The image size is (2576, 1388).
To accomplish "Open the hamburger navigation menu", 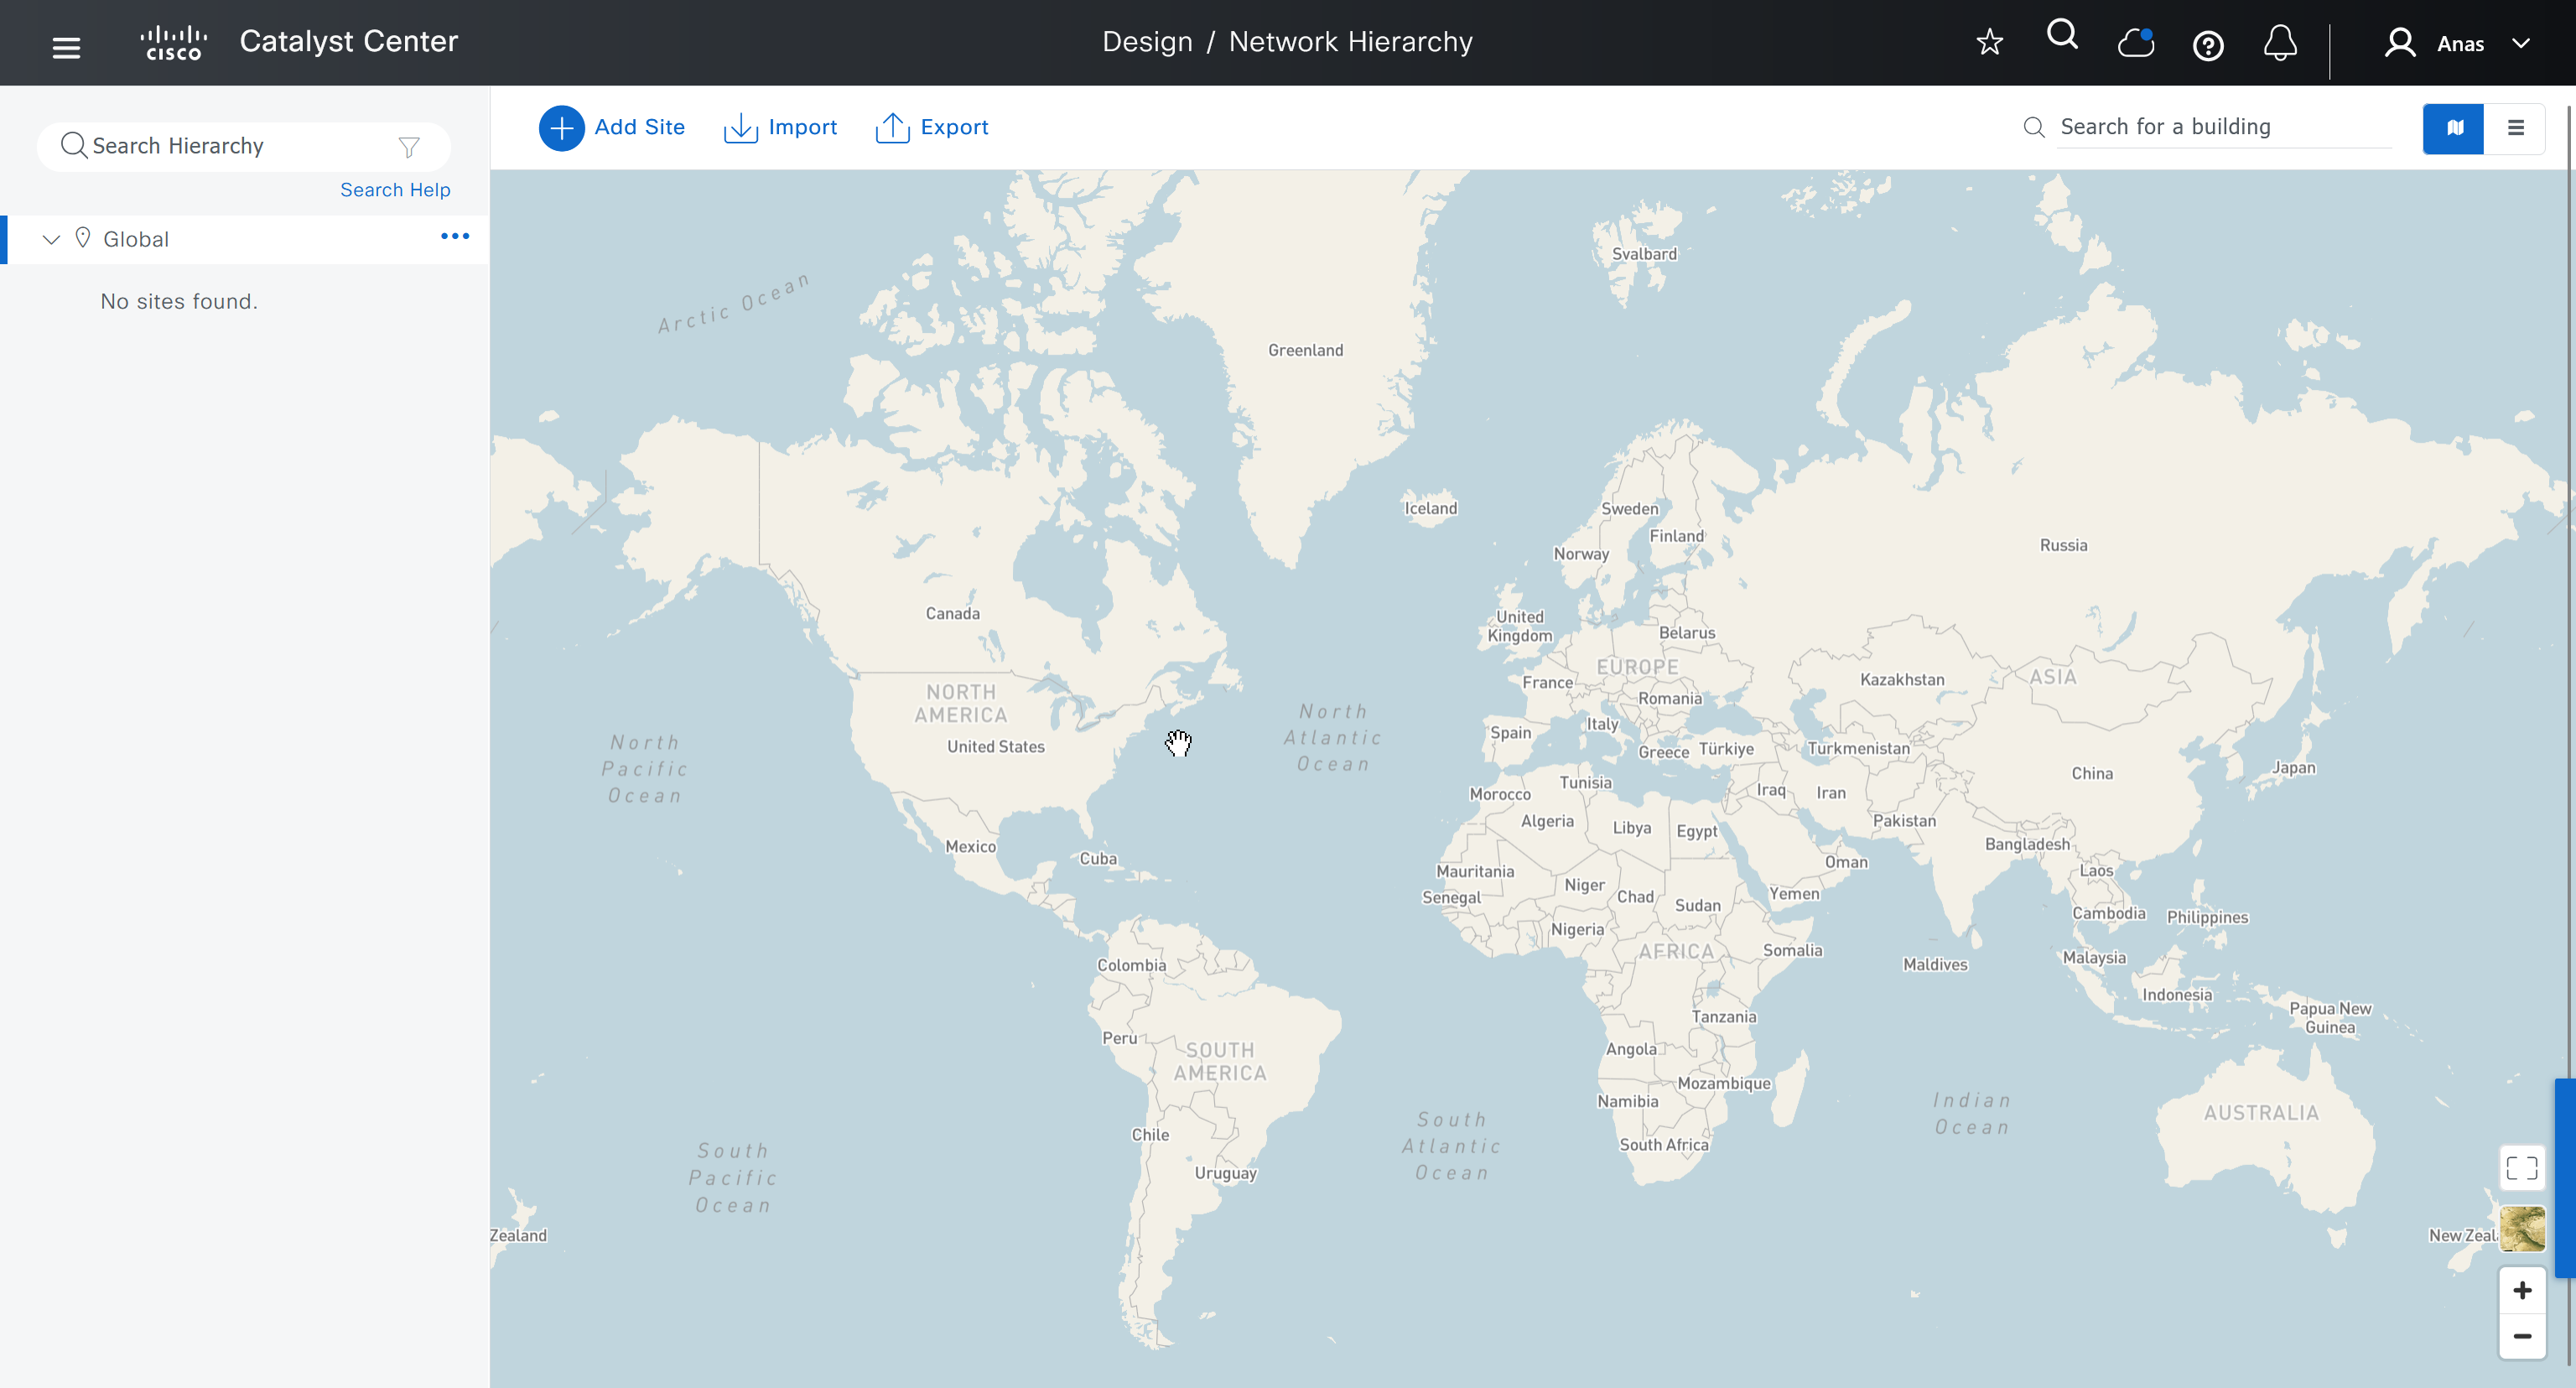I will [66, 47].
